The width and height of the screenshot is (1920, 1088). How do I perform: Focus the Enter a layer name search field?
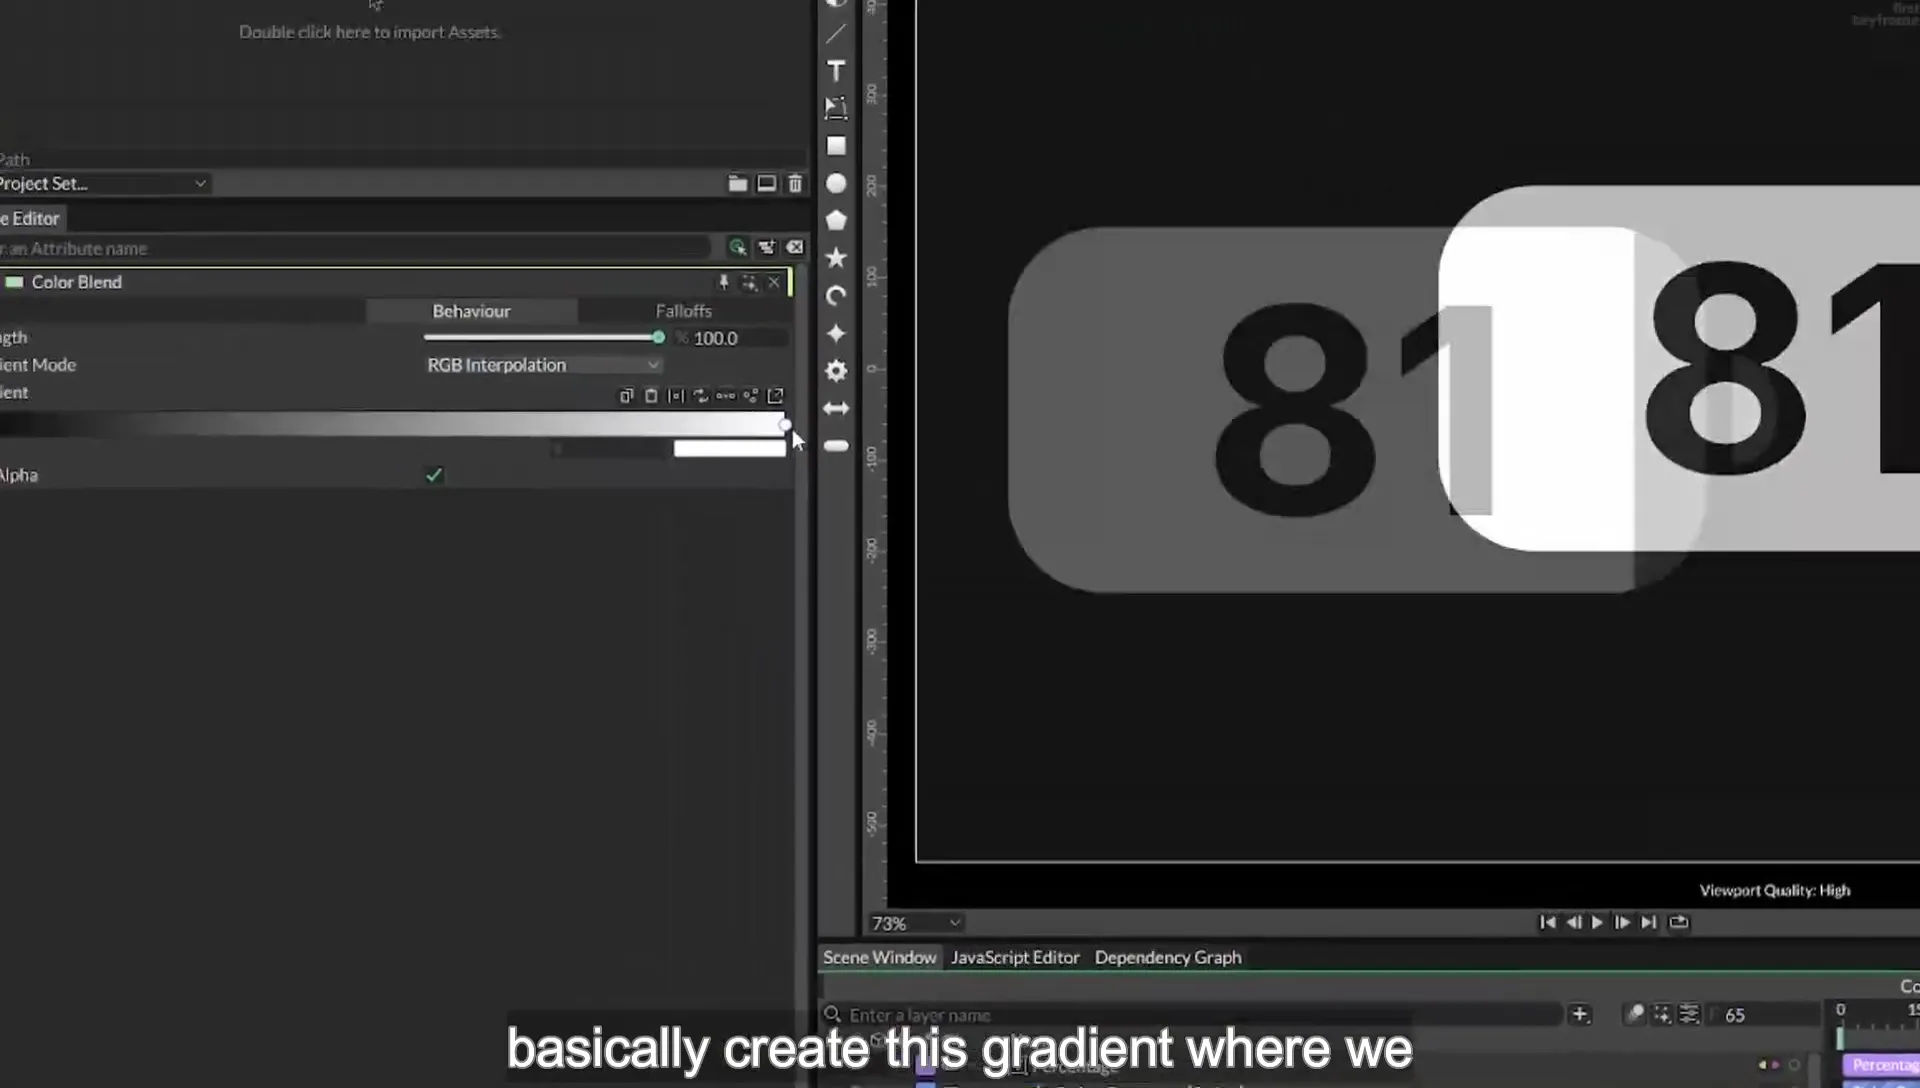pyautogui.click(x=1190, y=1014)
